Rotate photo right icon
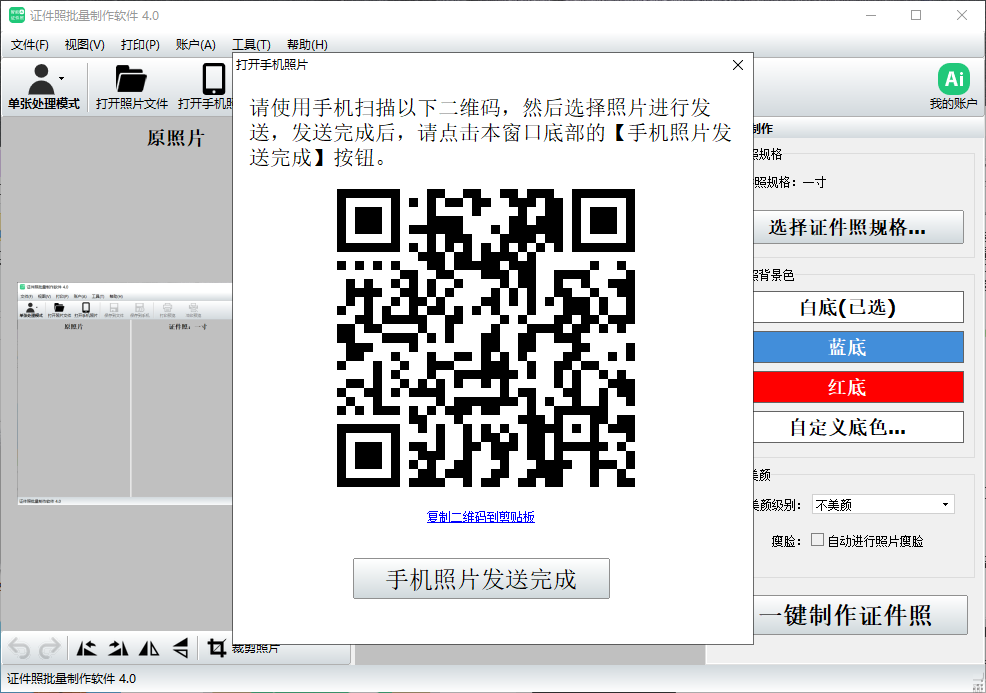This screenshot has height=693, width=986. point(118,648)
